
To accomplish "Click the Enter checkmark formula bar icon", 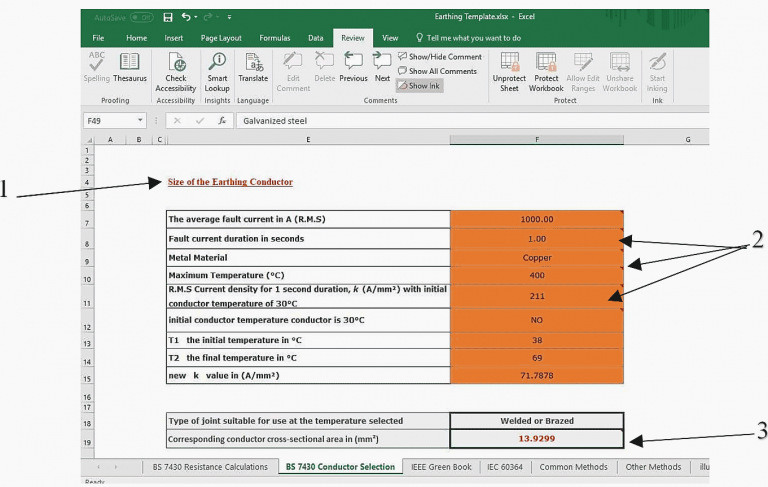I will (x=199, y=121).
